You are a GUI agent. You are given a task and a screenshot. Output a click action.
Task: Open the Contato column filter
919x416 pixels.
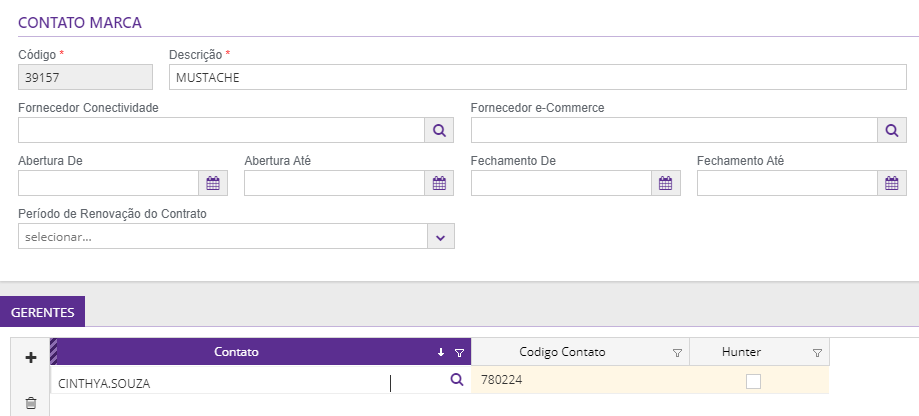click(x=459, y=352)
